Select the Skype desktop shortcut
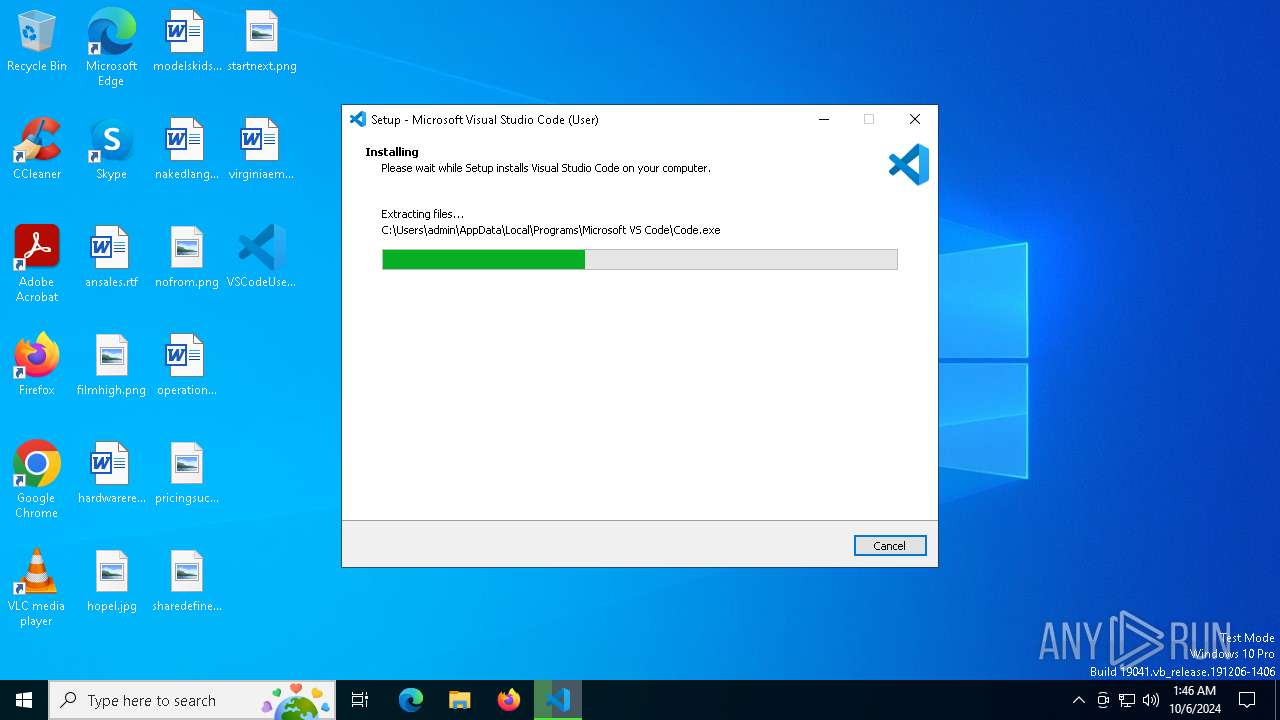This screenshot has height=720, width=1280. (111, 150)
